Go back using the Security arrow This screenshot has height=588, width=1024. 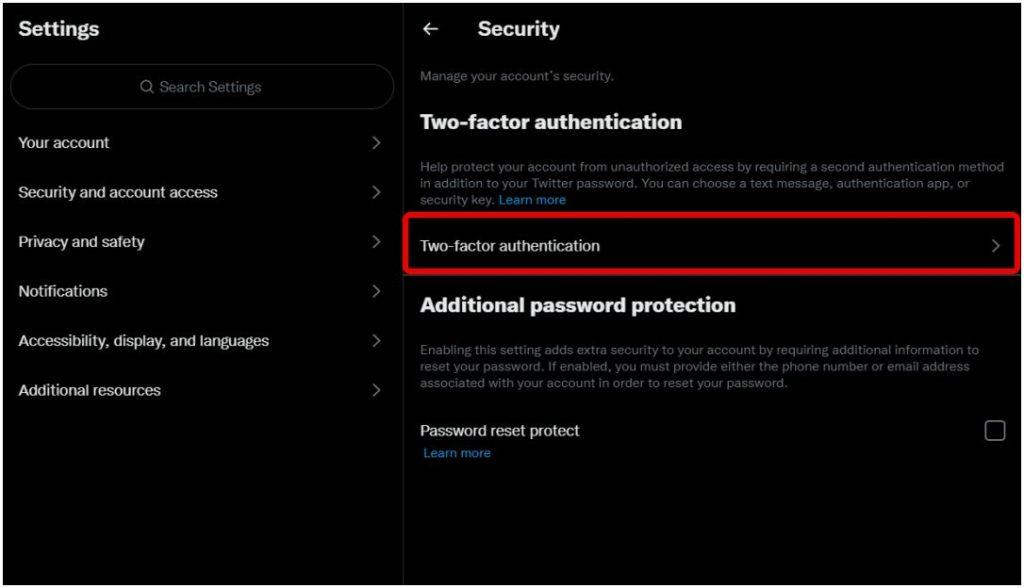[430, 29]
